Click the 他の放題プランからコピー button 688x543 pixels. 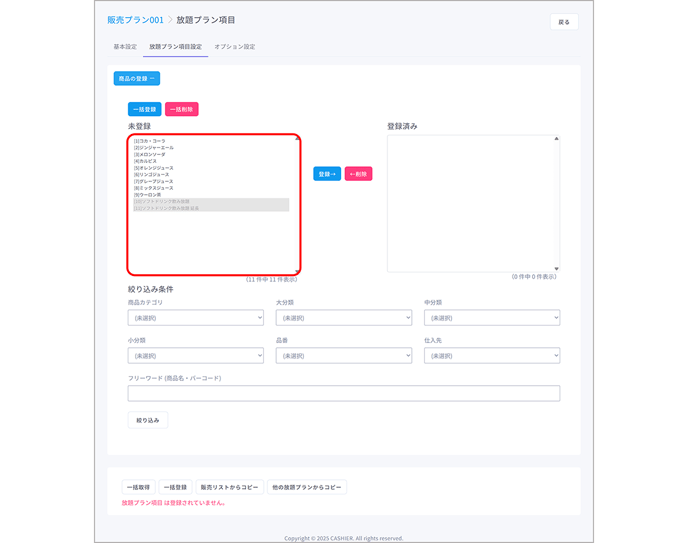[x=307, y=487]
